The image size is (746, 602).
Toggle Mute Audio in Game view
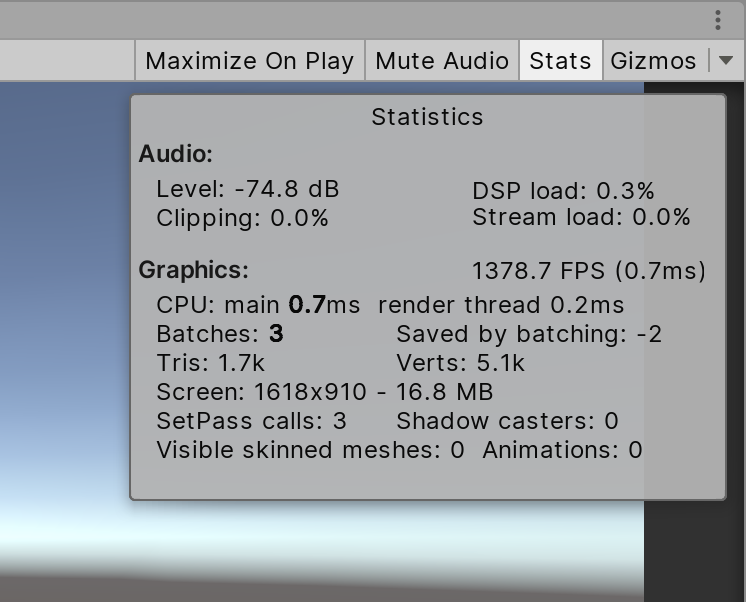pos(442,61)
